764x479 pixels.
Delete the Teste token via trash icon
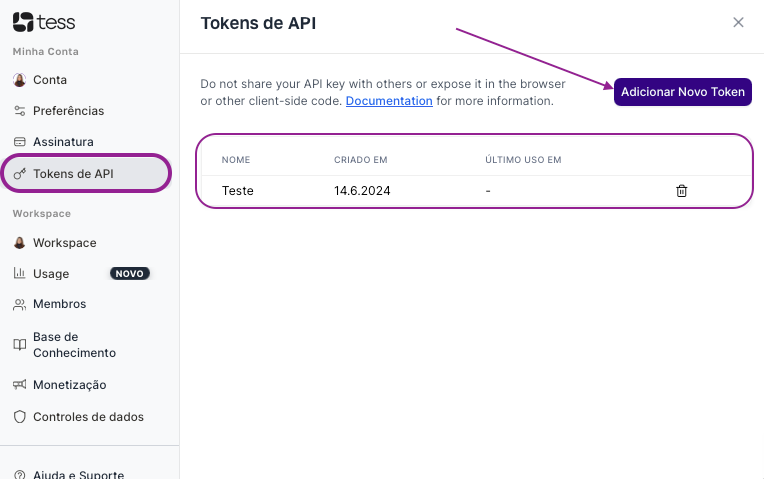(x=682, y=190)
